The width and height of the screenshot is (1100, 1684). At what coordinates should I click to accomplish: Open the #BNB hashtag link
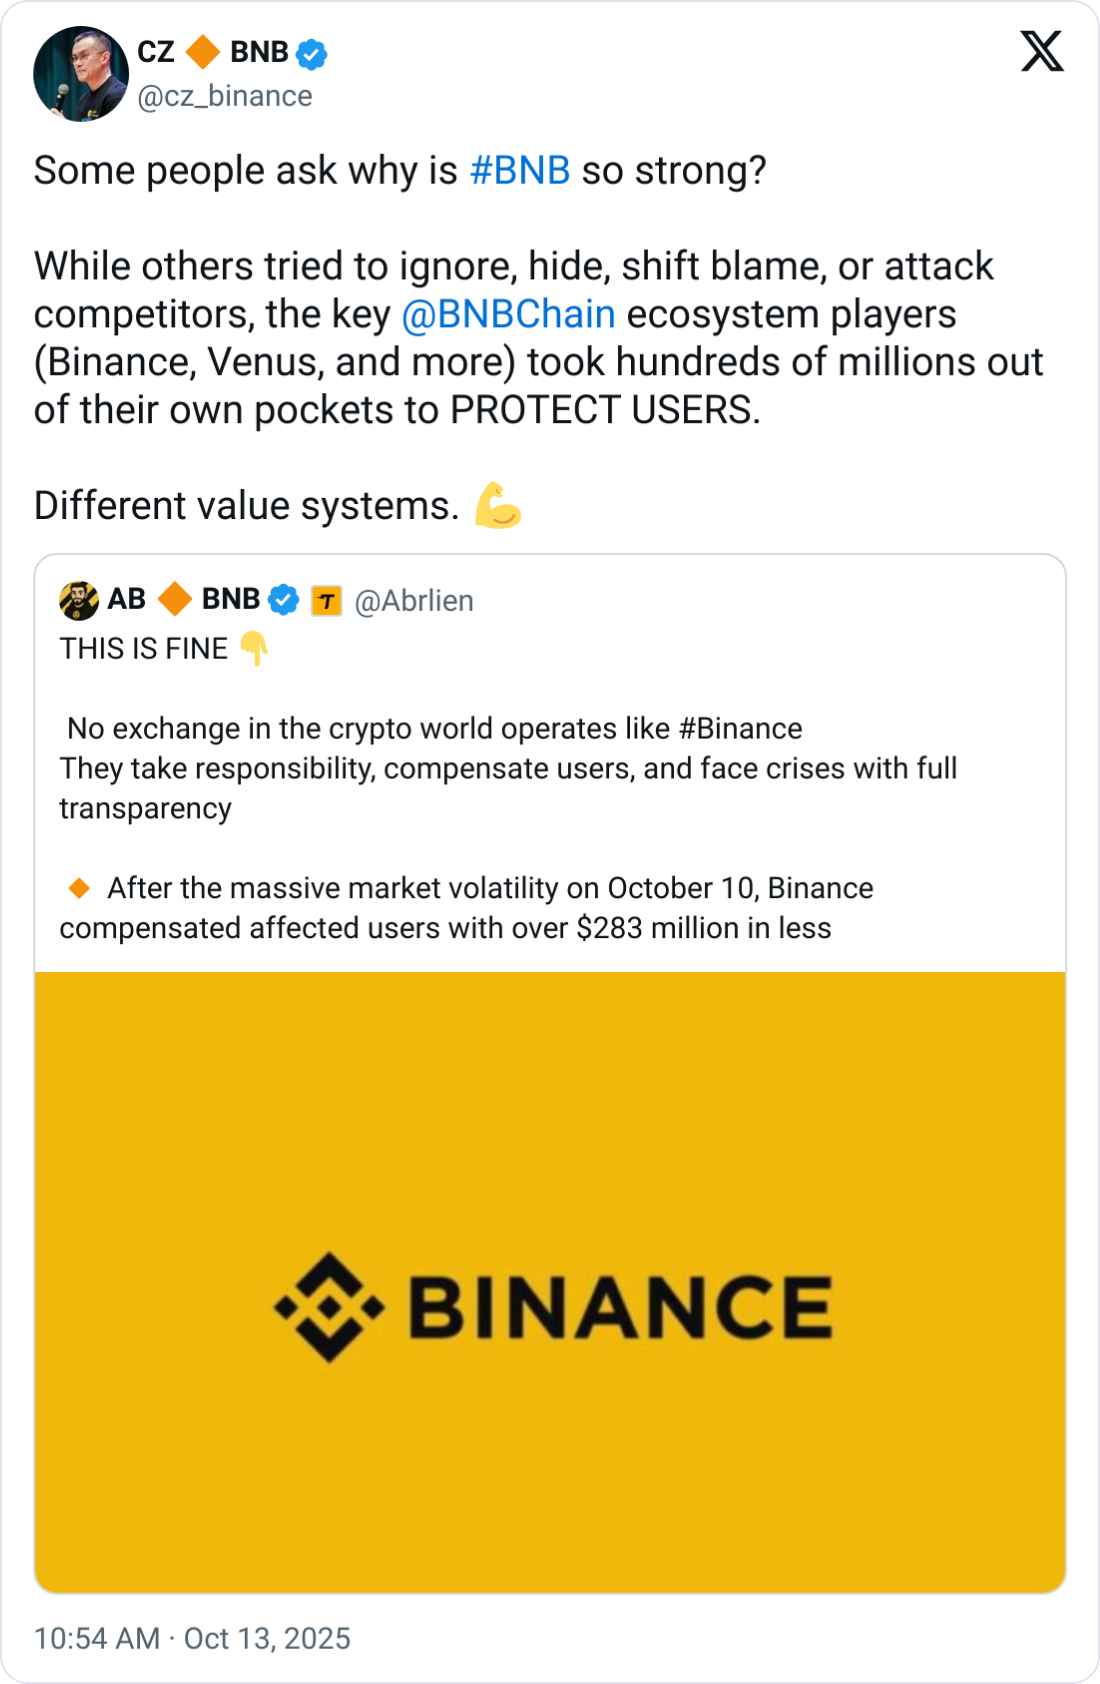(x=519, y=171)
